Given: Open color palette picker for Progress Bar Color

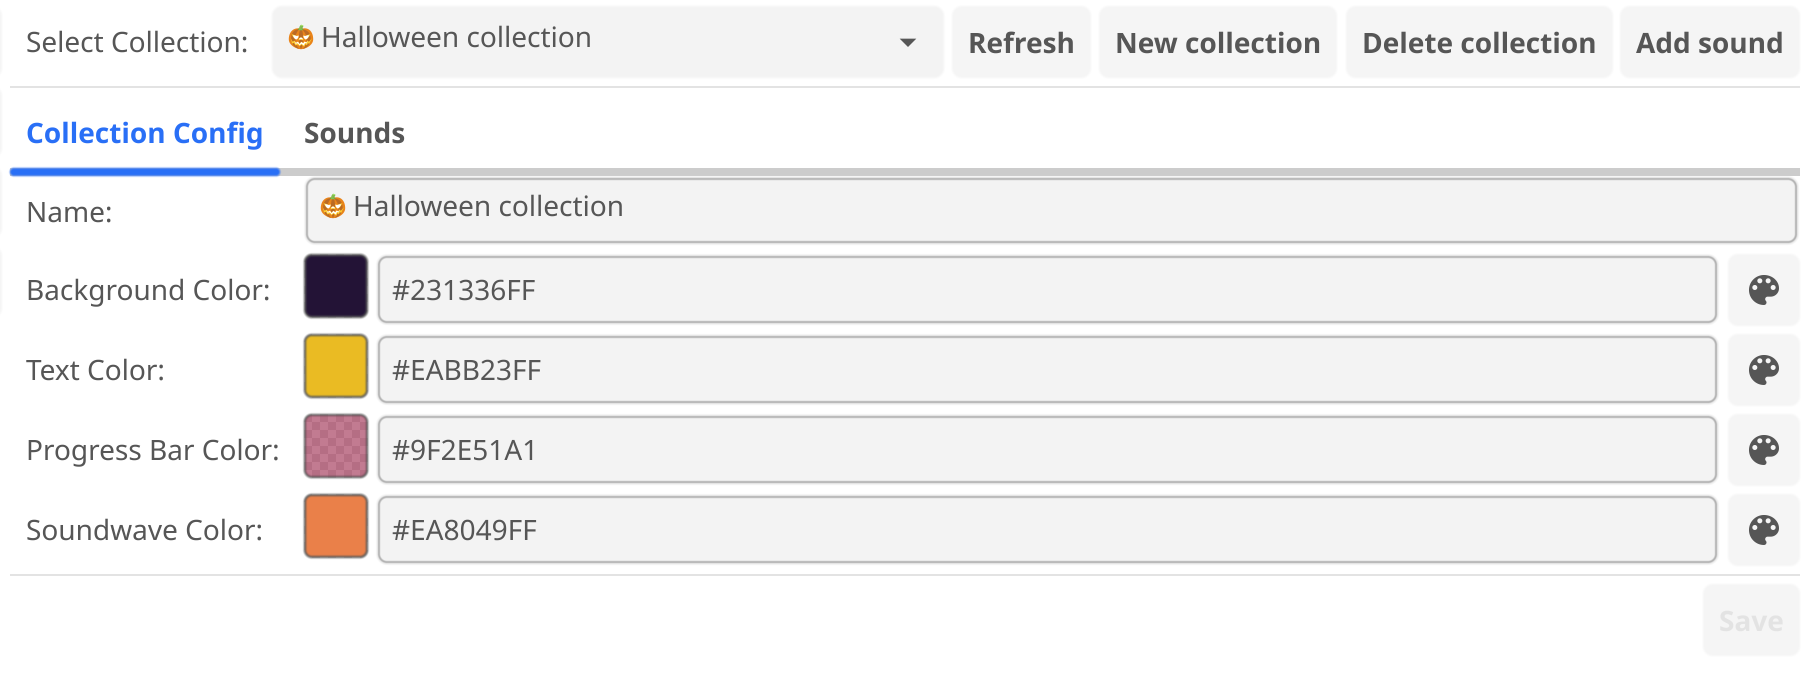Looking at the screenshot, I should 1763,450.
